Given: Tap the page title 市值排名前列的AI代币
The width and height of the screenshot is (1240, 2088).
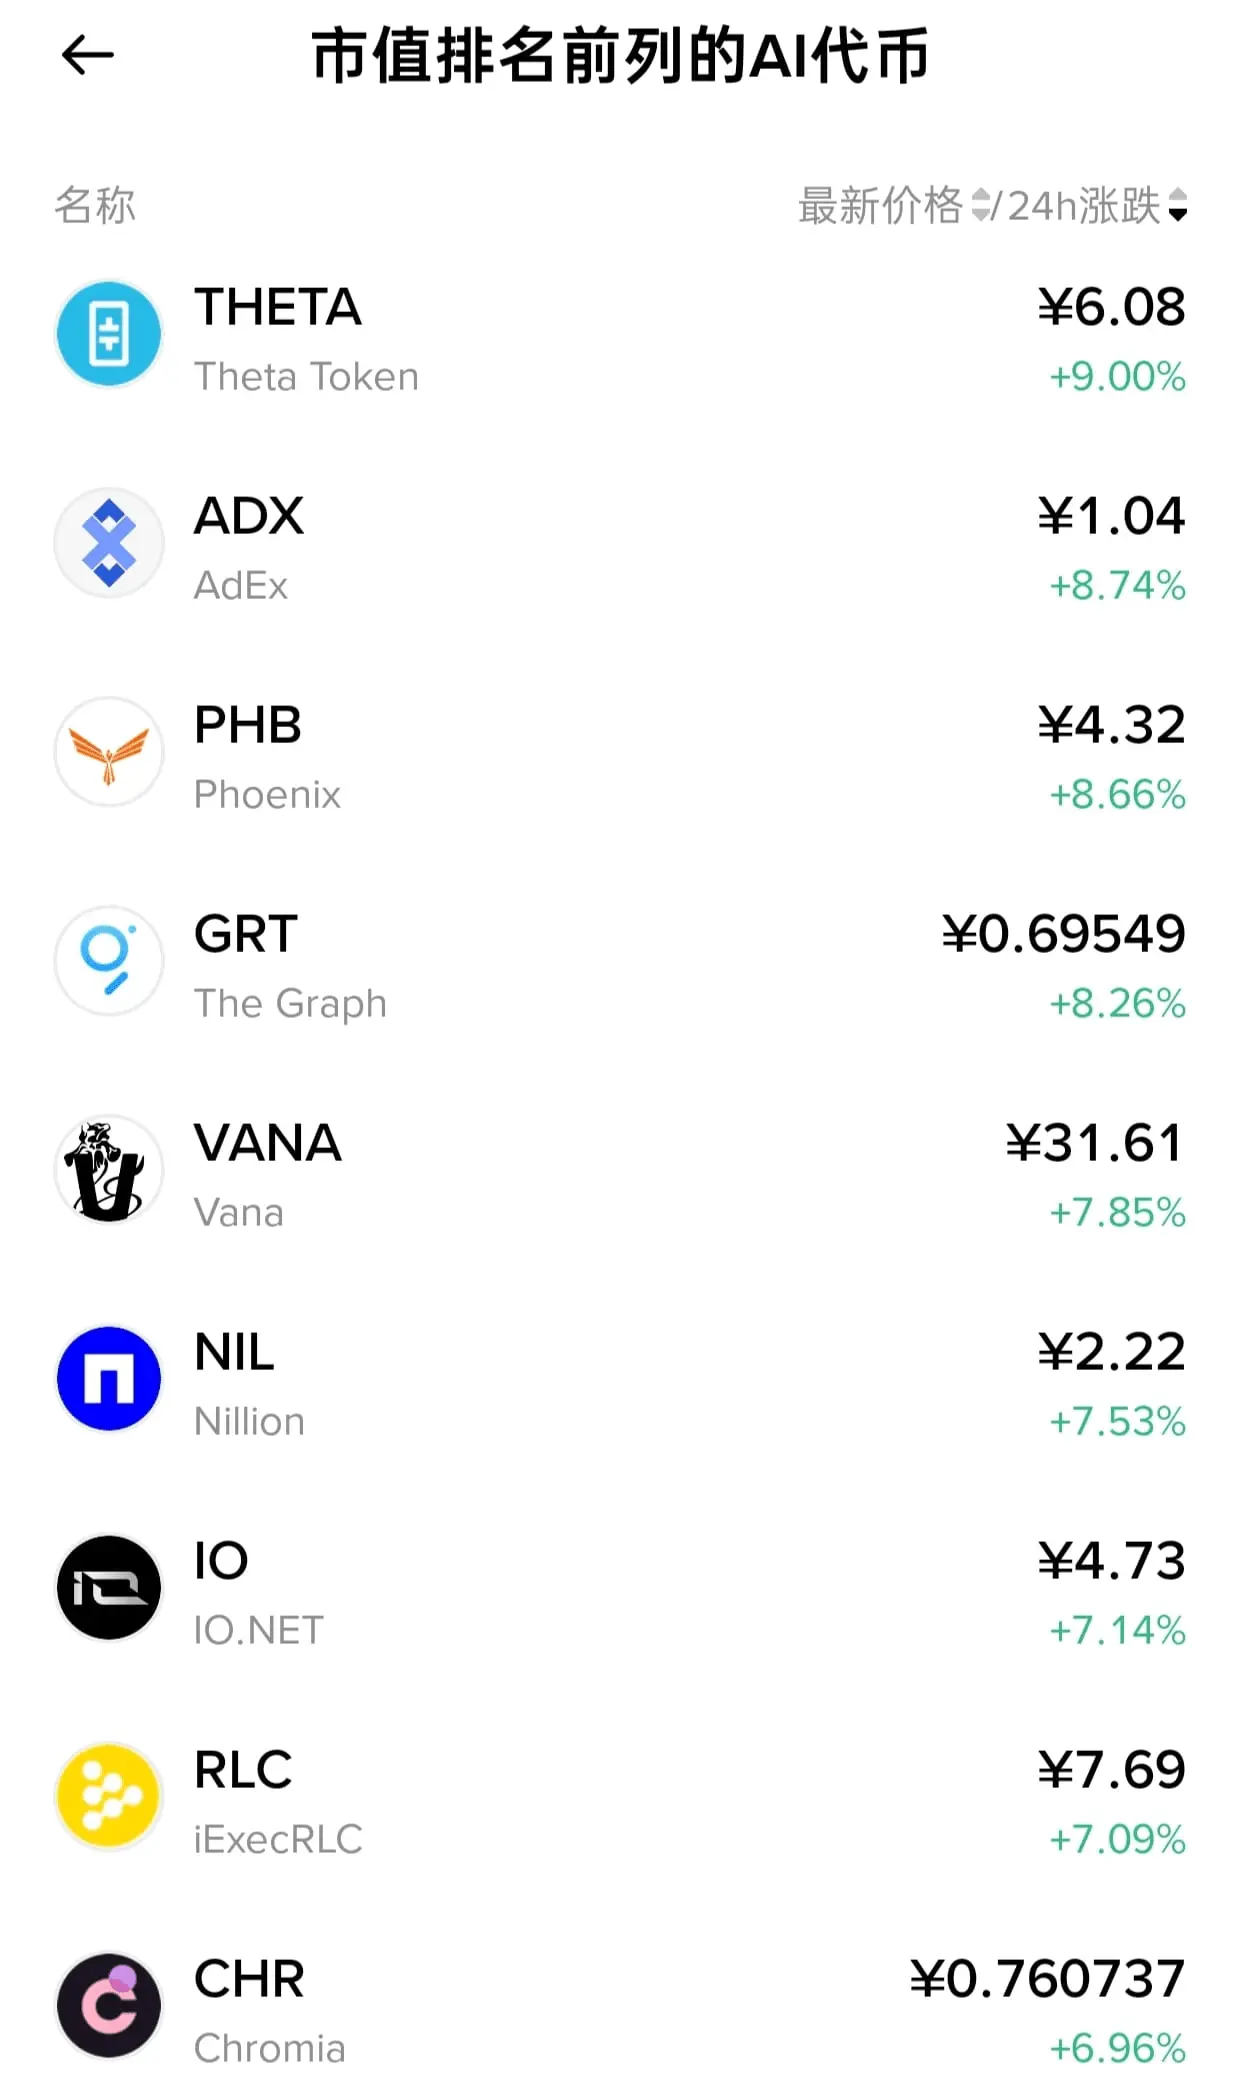Looking at the screenshot, I should (620, 56).
